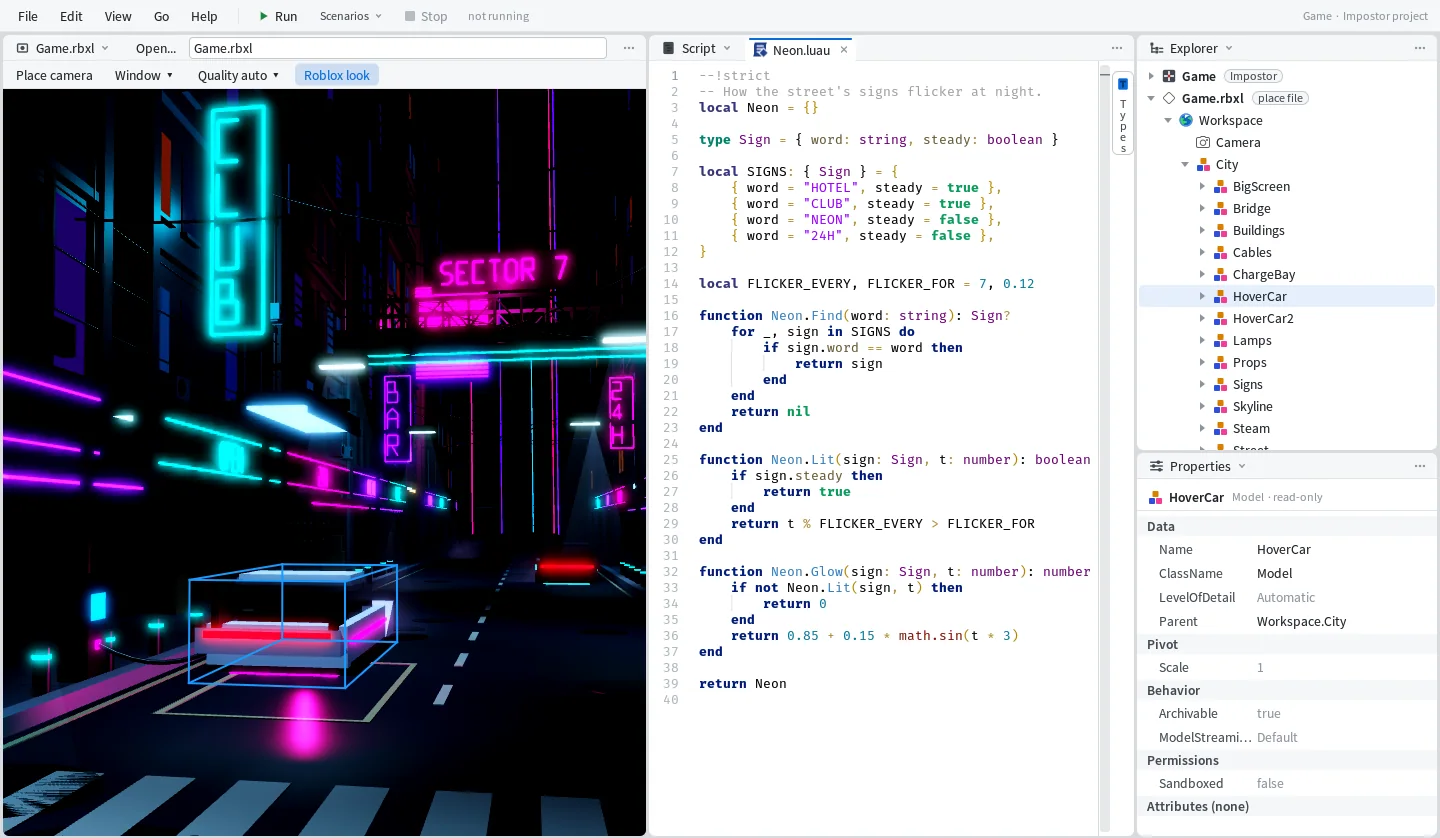Expand the Signs tree node
Screen dimensions: 1440x838
[1202, 384]
